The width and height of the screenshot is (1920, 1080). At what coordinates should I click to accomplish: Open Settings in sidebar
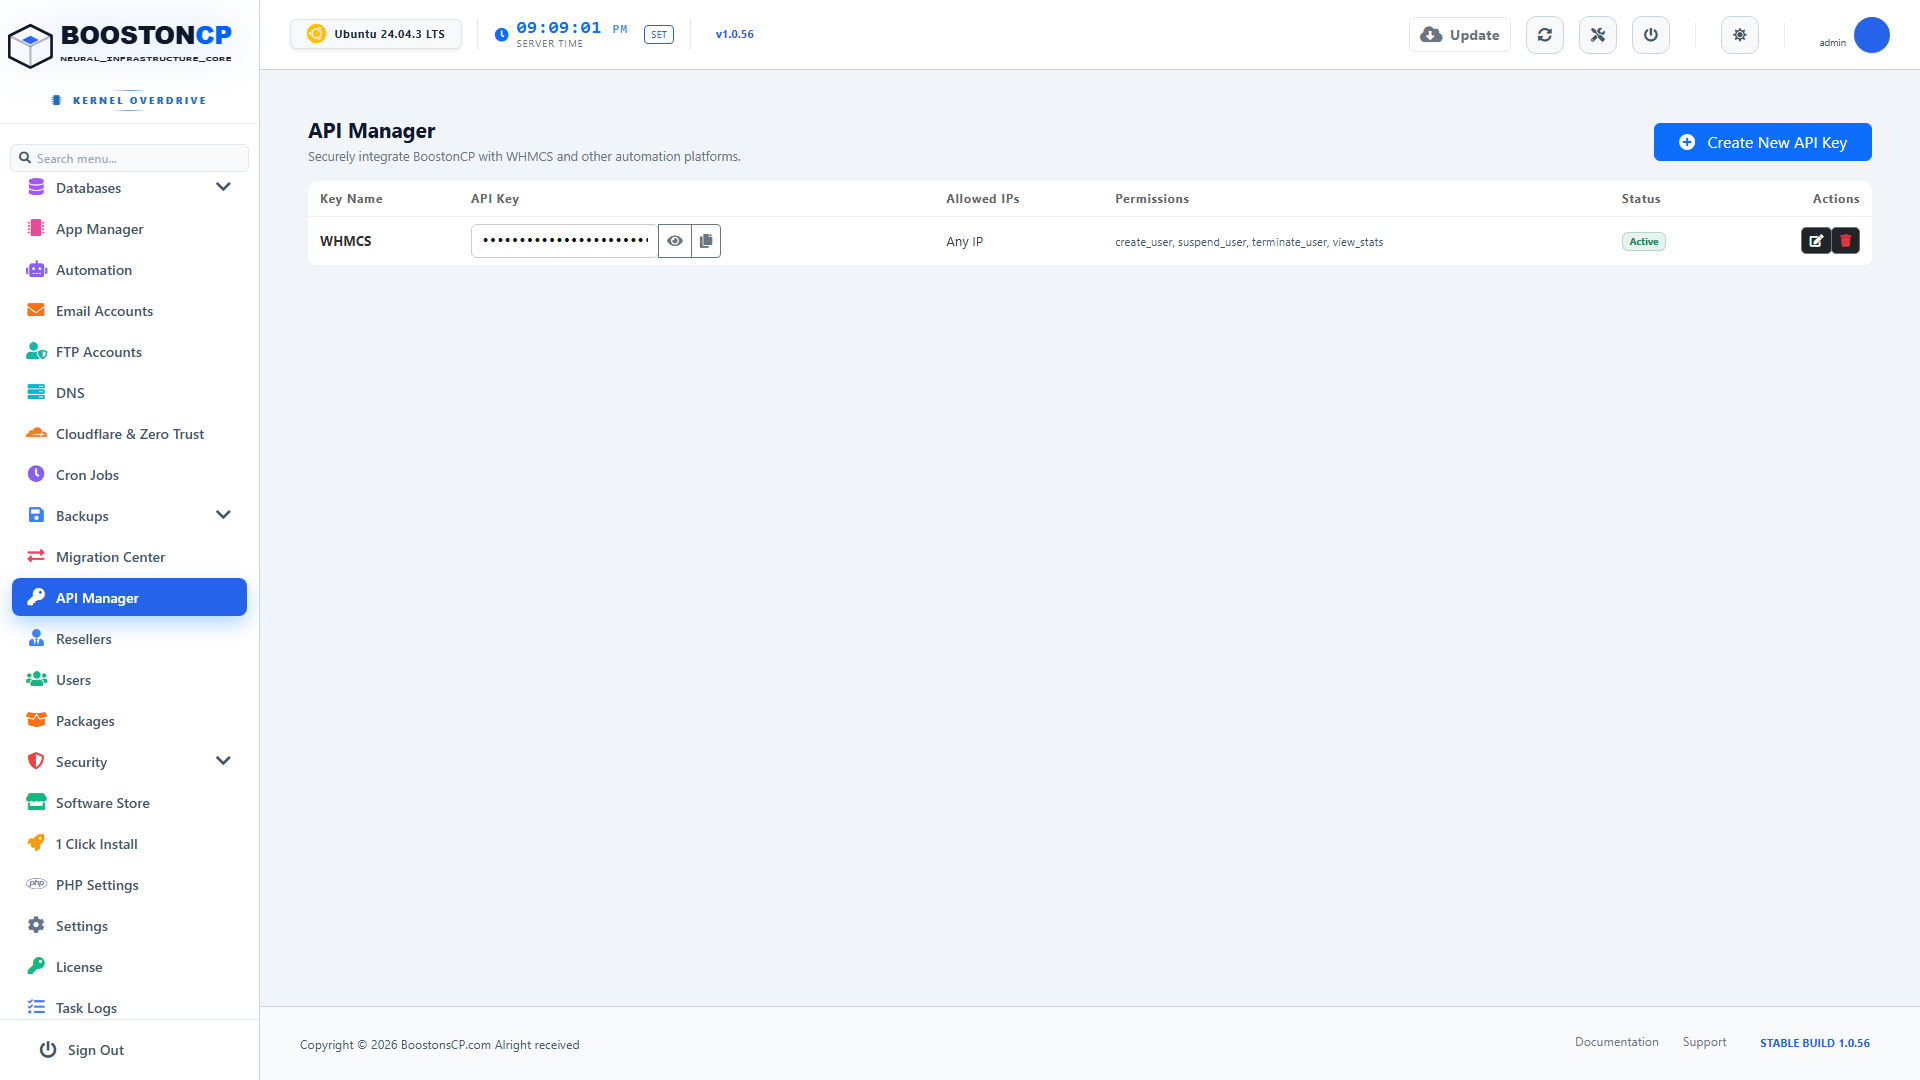[x=129, y=926]
